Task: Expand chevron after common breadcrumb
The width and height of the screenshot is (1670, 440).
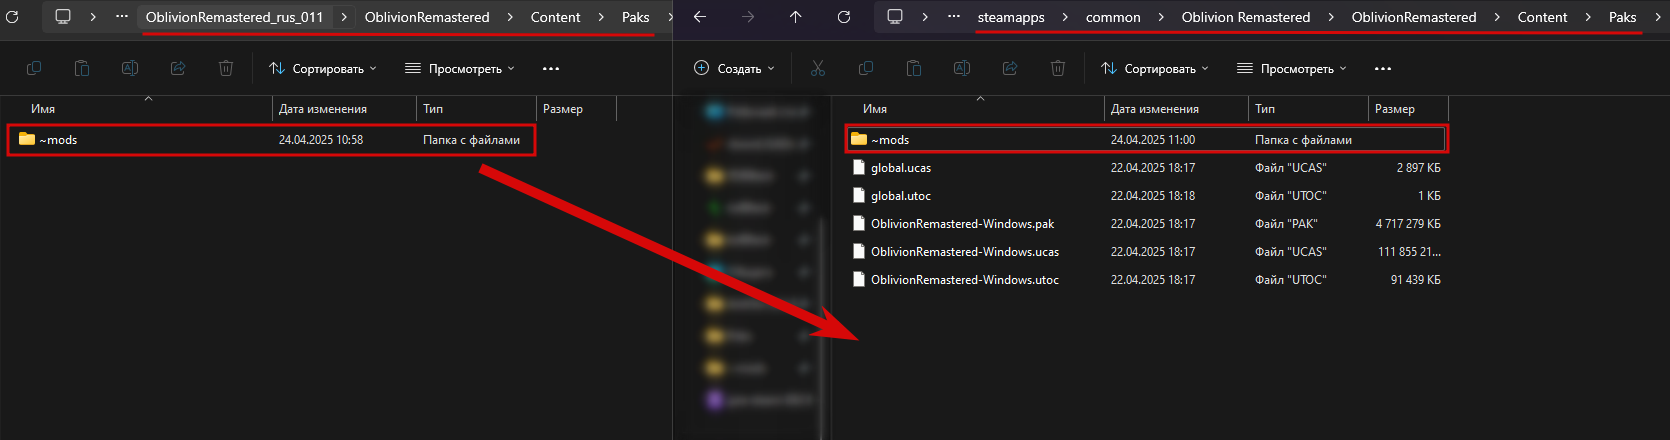Action: click(x=1161, y=17)
